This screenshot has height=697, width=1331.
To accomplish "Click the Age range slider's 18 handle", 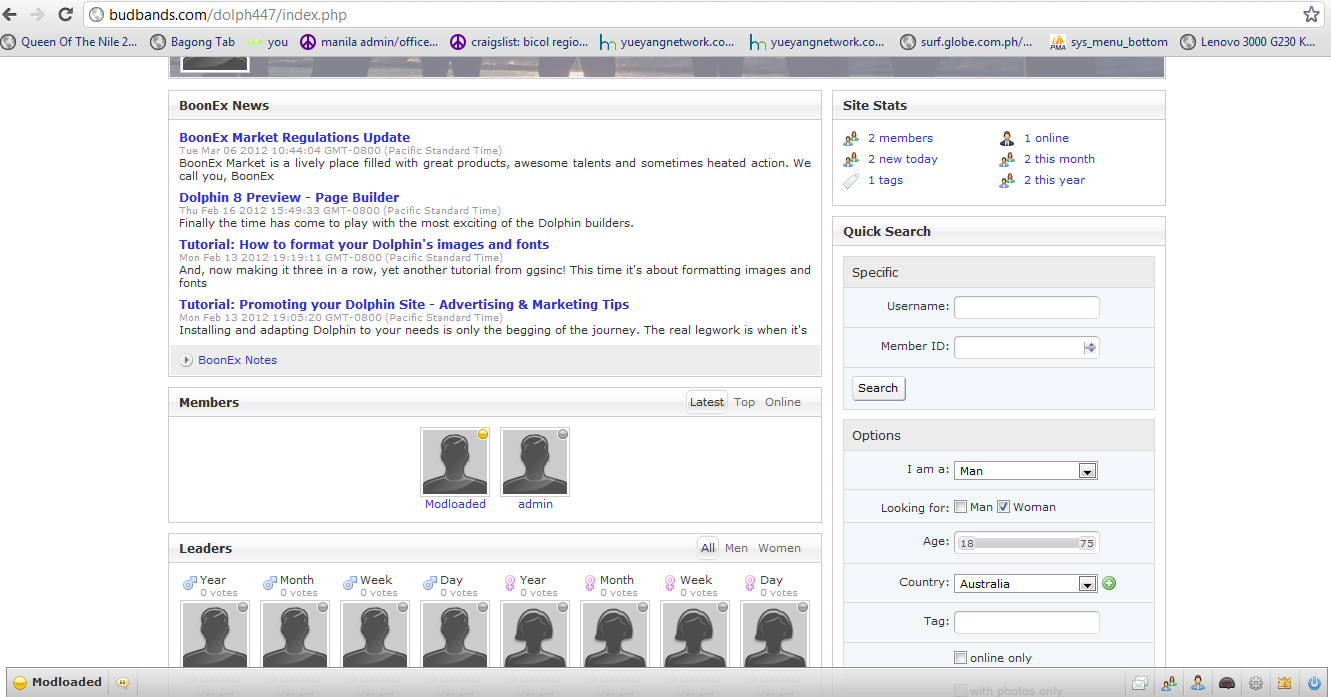I will point(966,543).
